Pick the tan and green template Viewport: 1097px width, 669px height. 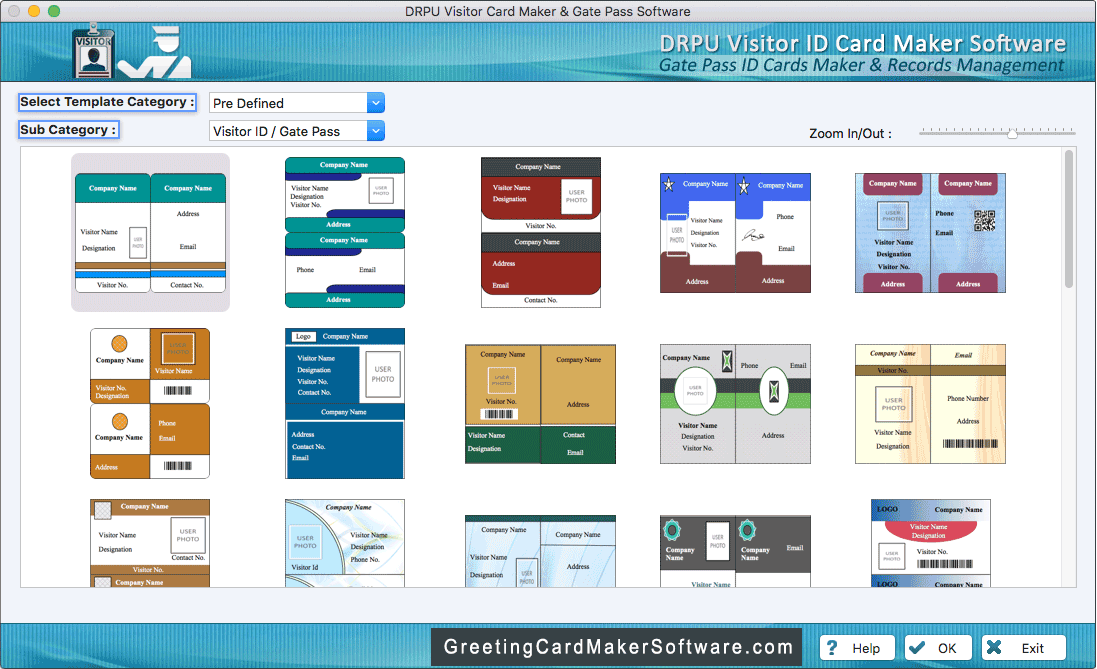click(x=541, y=404)
